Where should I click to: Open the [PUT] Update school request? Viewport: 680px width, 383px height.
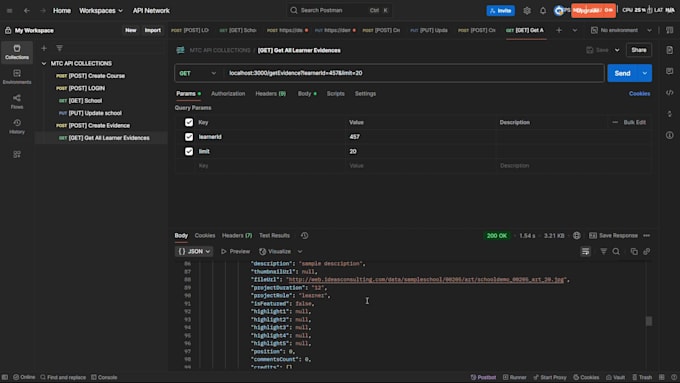pyautogui.click(x=90, y=113)
